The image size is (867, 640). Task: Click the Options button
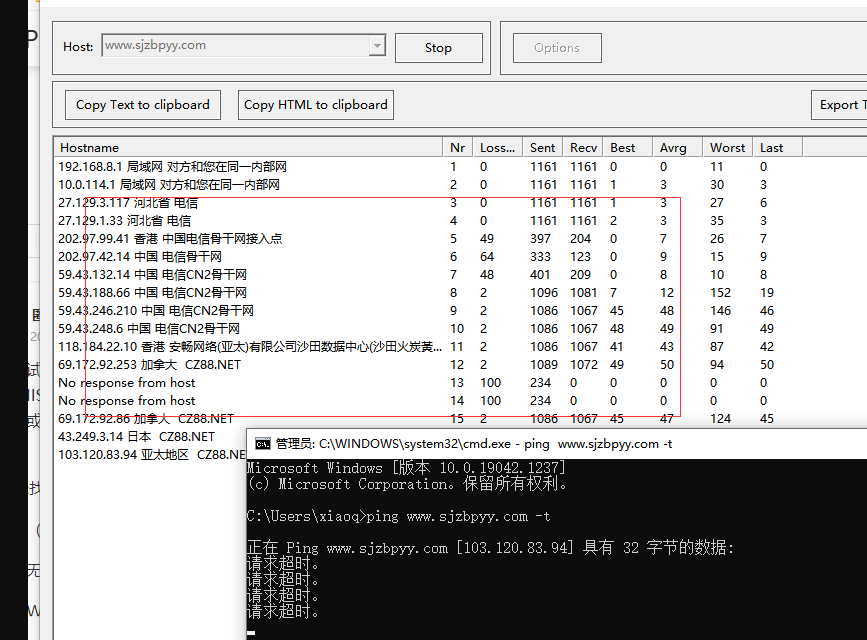coord(557,48)
